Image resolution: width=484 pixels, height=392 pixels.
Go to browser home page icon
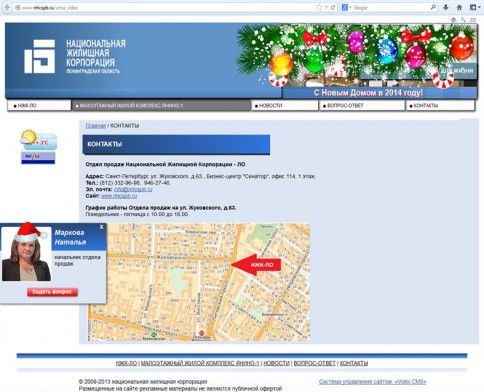tap(459, 7)
